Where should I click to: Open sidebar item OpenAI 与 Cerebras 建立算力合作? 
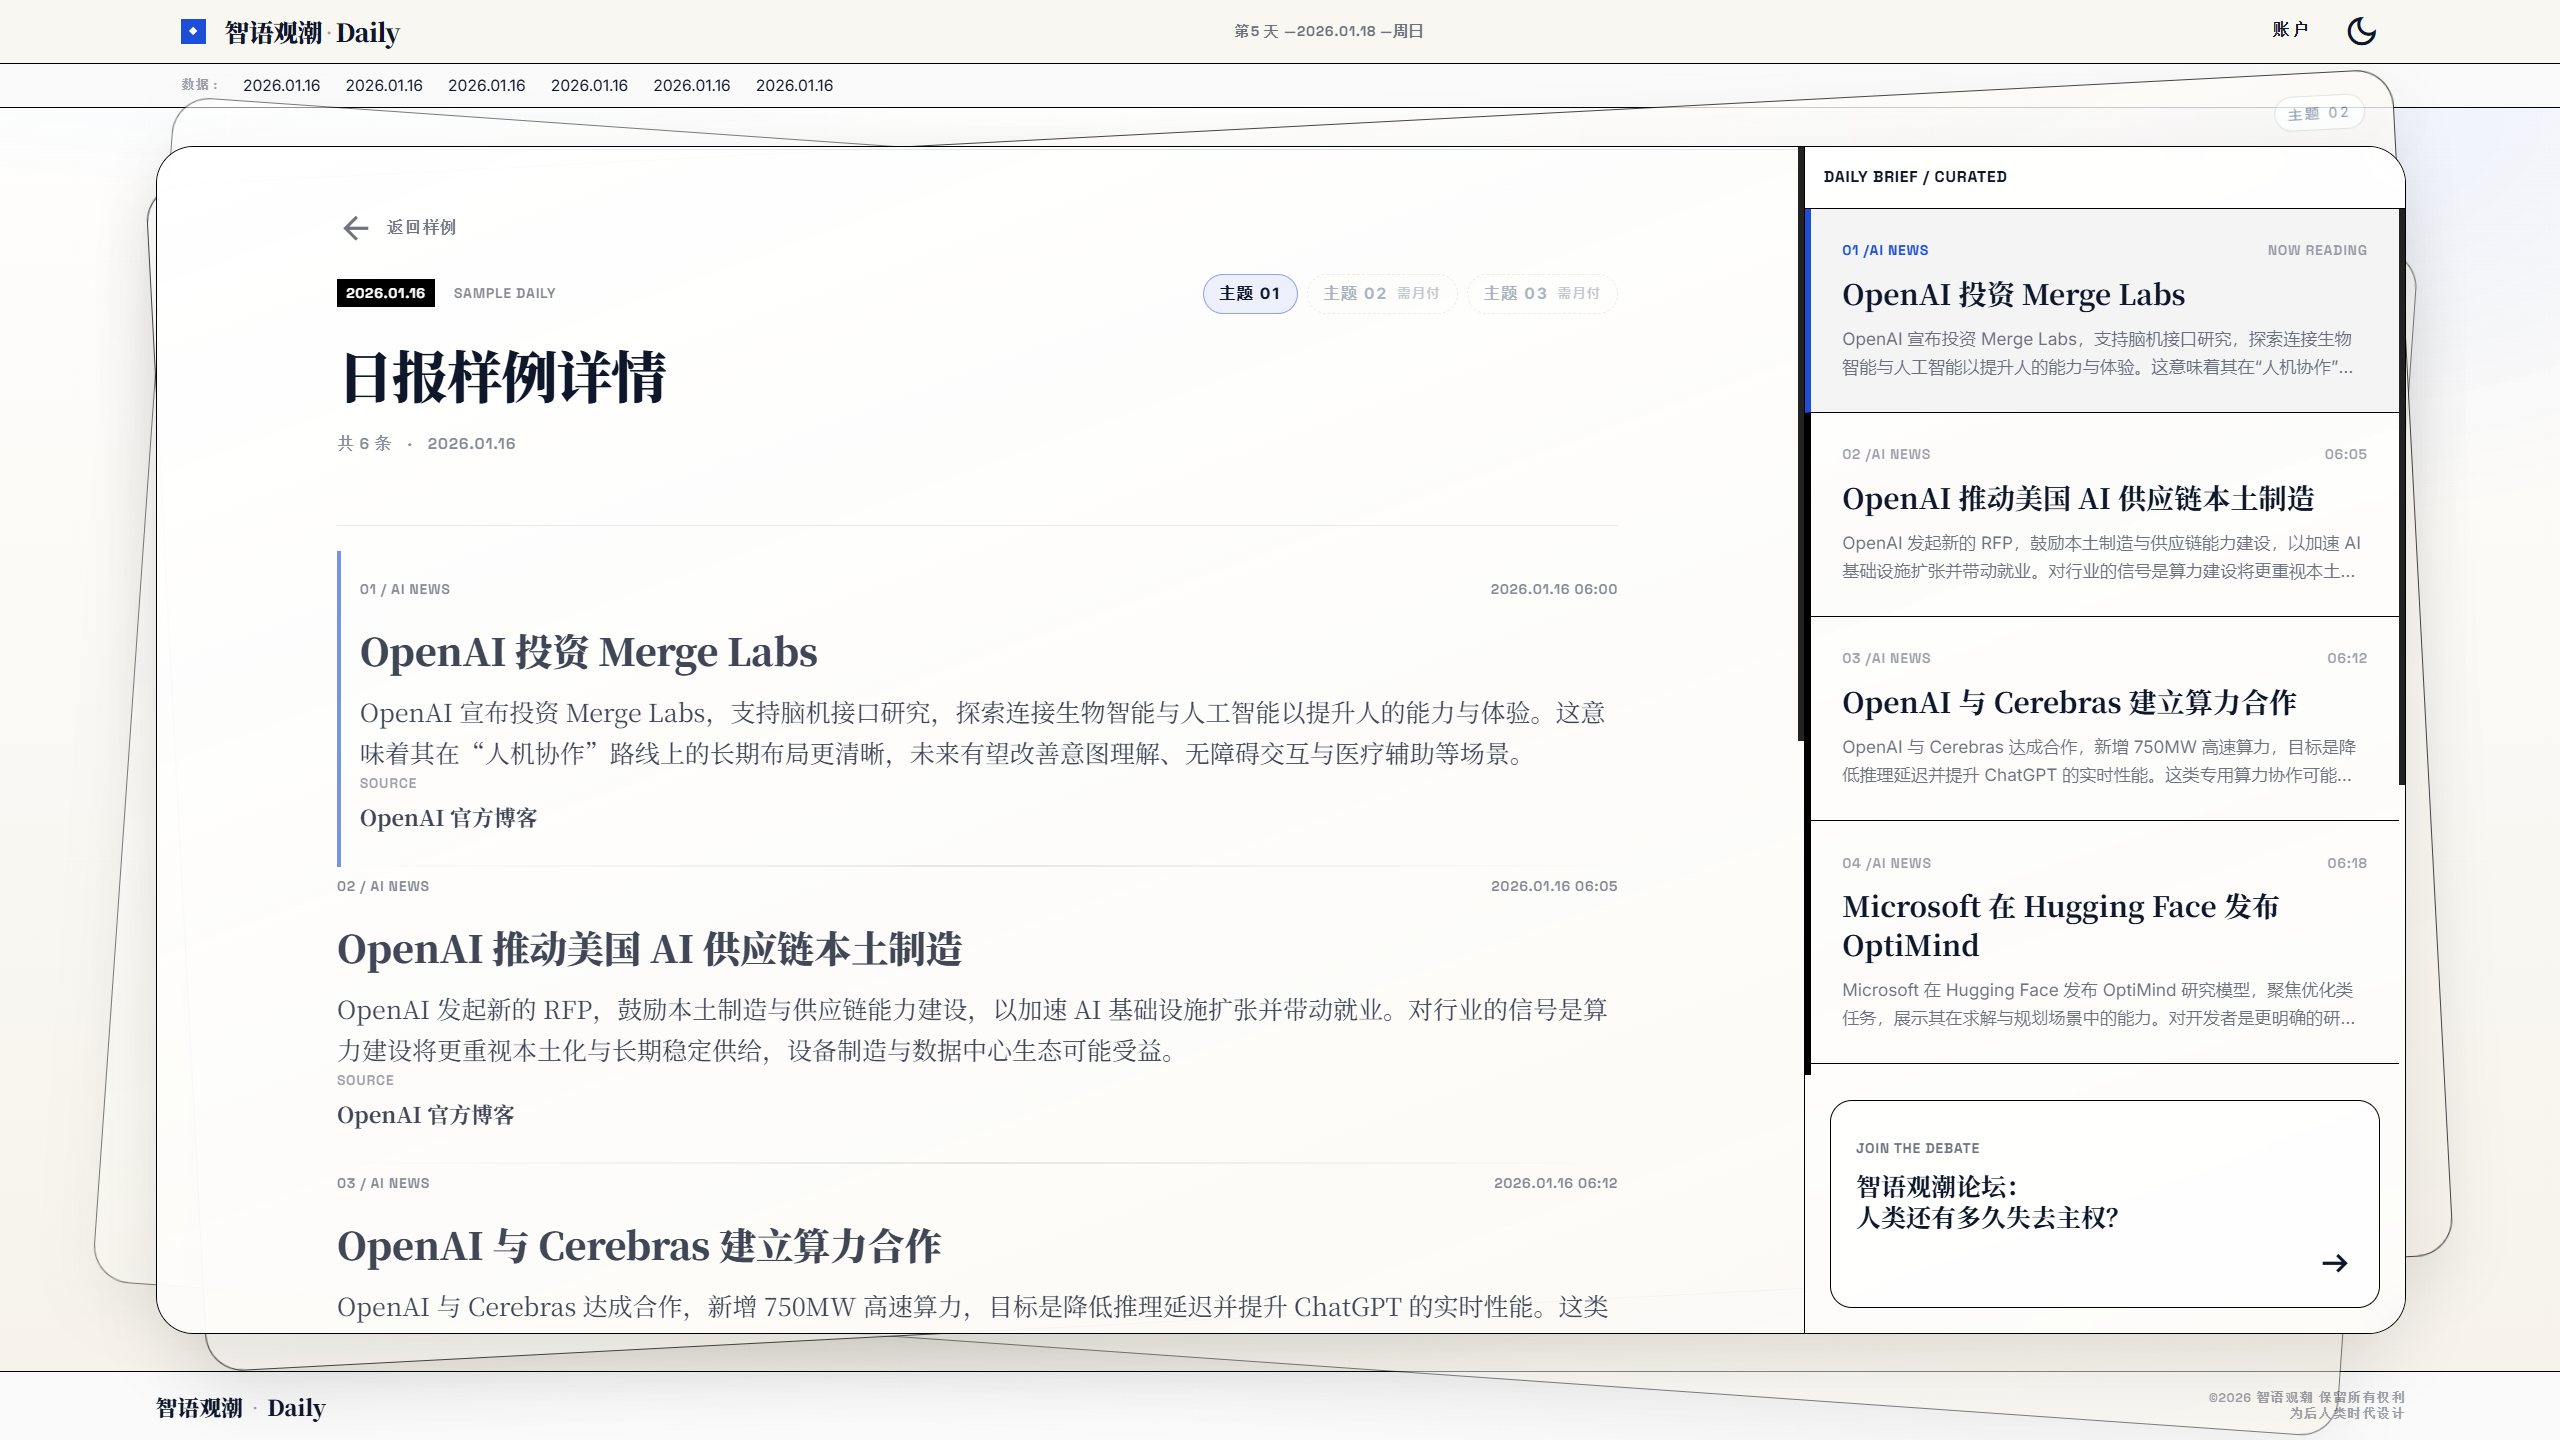(2068, 703)
